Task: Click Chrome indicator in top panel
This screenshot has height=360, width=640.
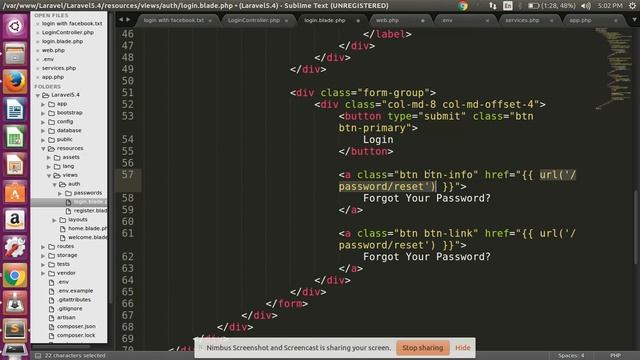Action: (462, 6)
